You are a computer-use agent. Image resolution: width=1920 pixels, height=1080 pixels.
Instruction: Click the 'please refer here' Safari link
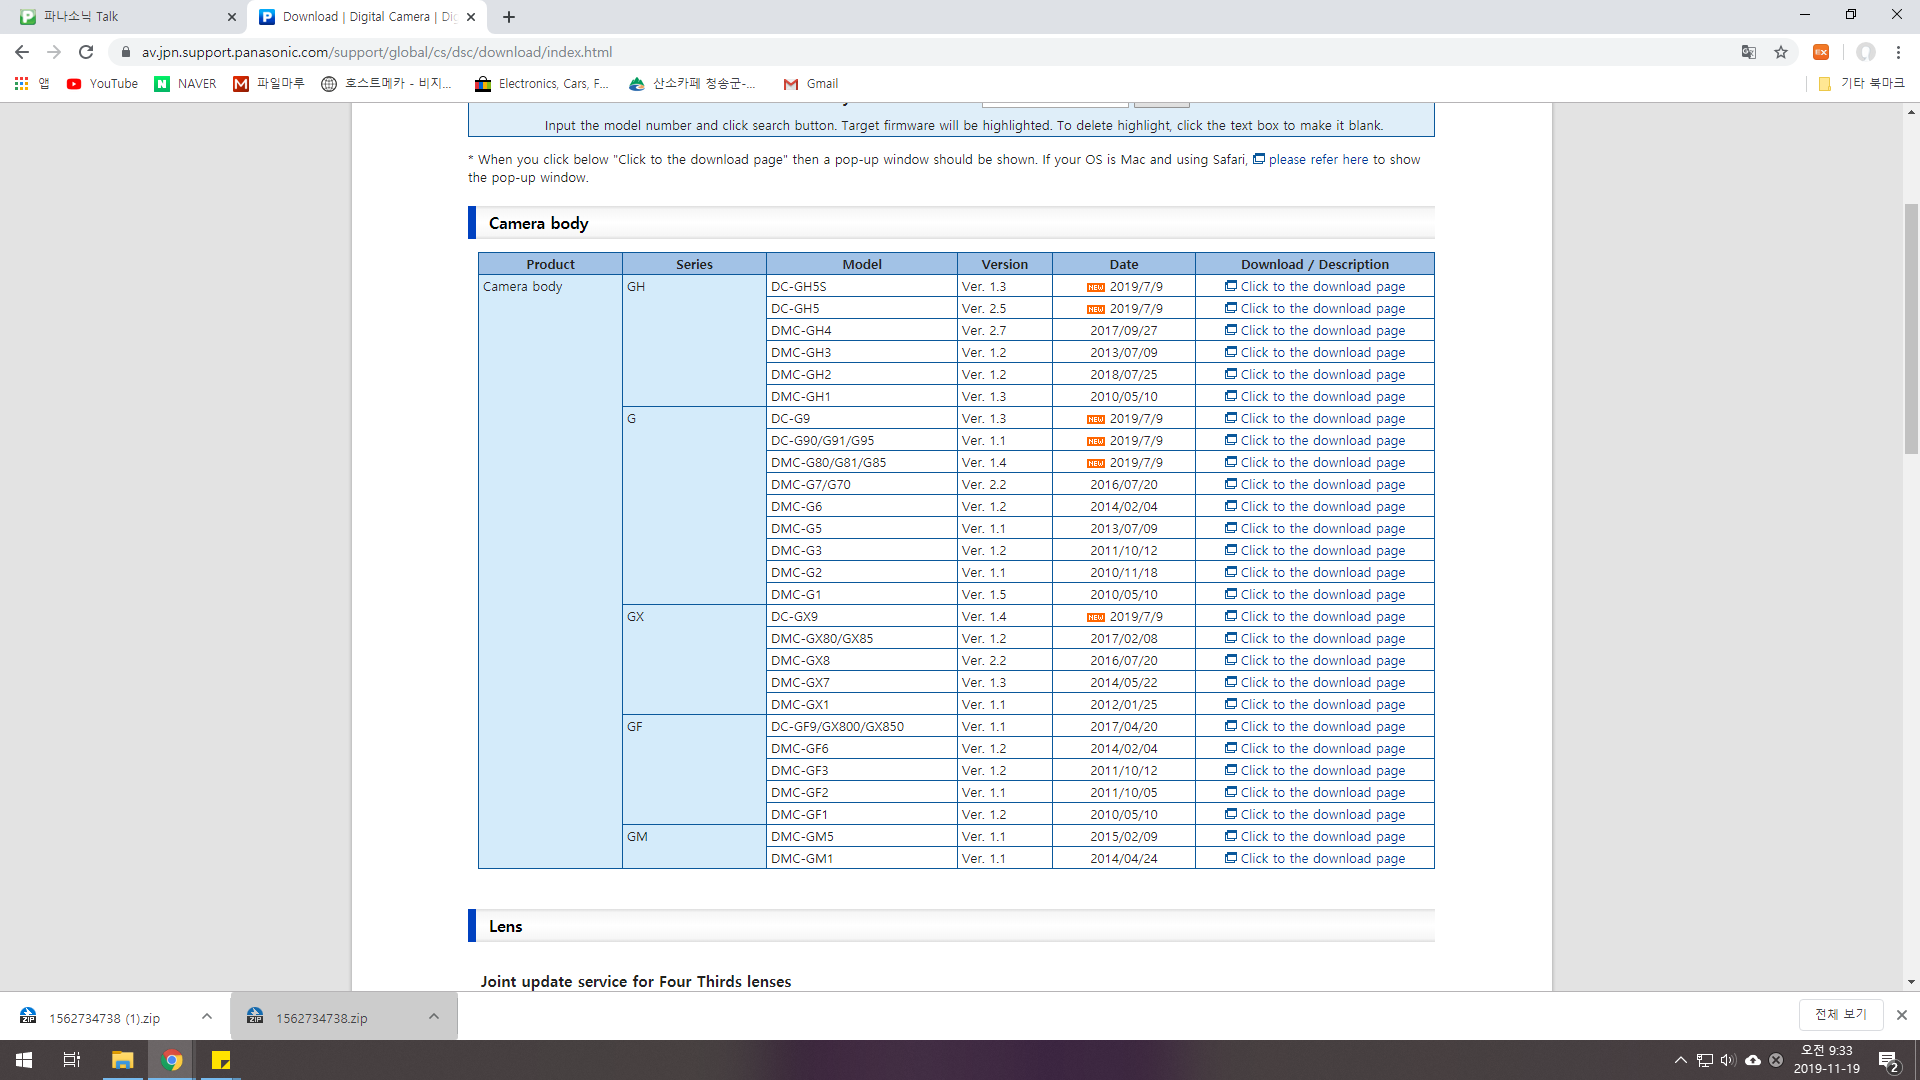coord(1318,159)
